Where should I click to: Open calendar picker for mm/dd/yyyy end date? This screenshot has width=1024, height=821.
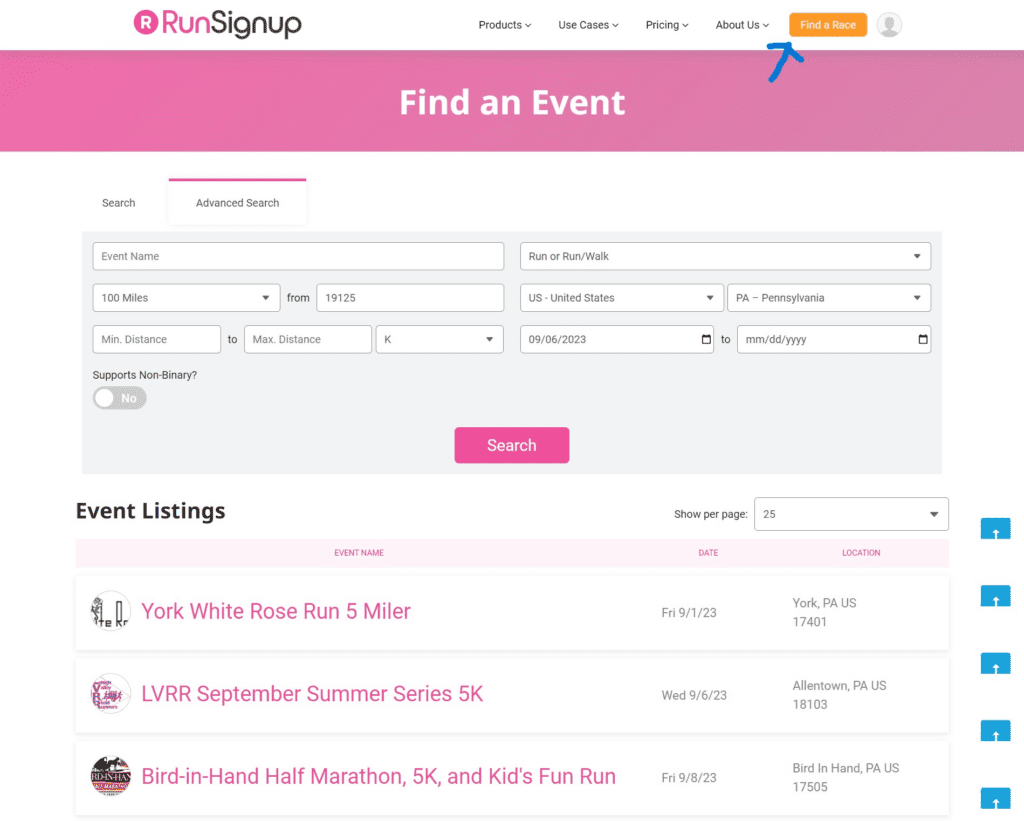923,339
